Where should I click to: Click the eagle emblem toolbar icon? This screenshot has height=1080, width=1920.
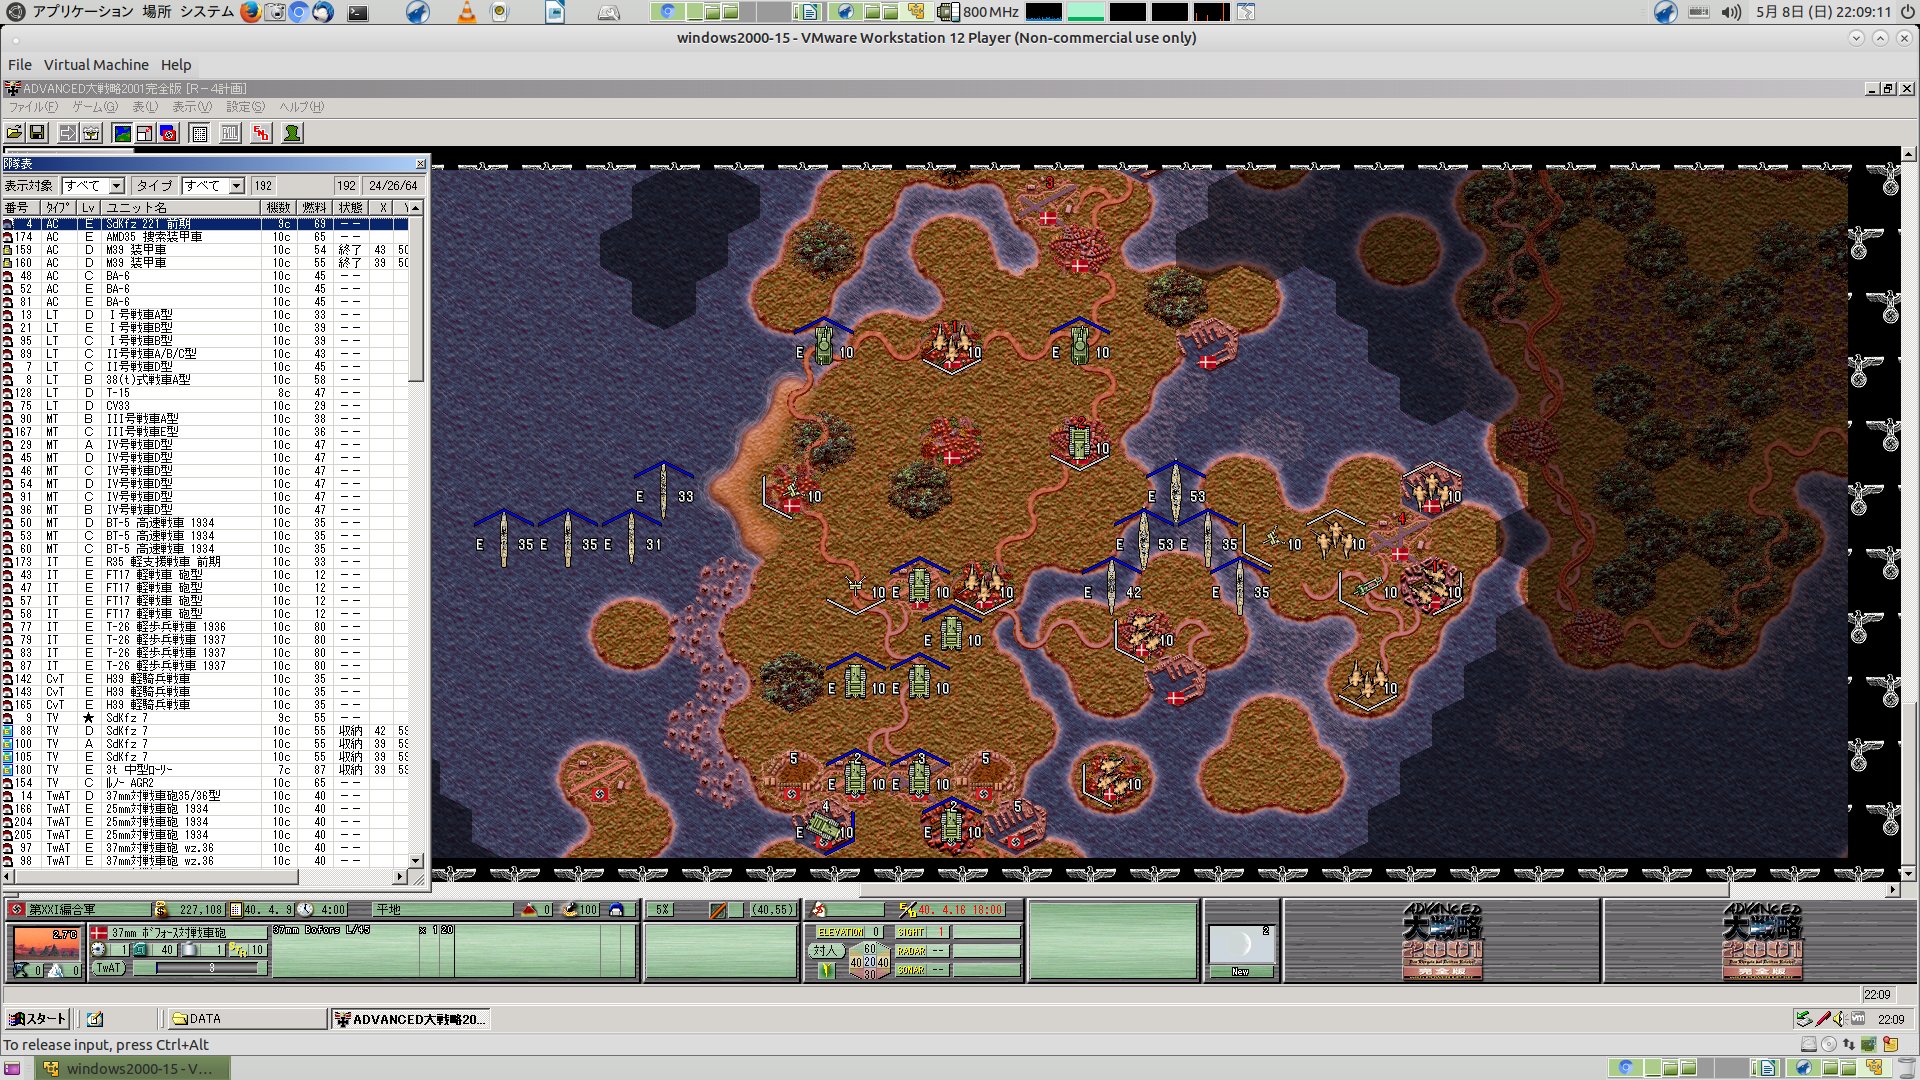click(x=91, y=133)
